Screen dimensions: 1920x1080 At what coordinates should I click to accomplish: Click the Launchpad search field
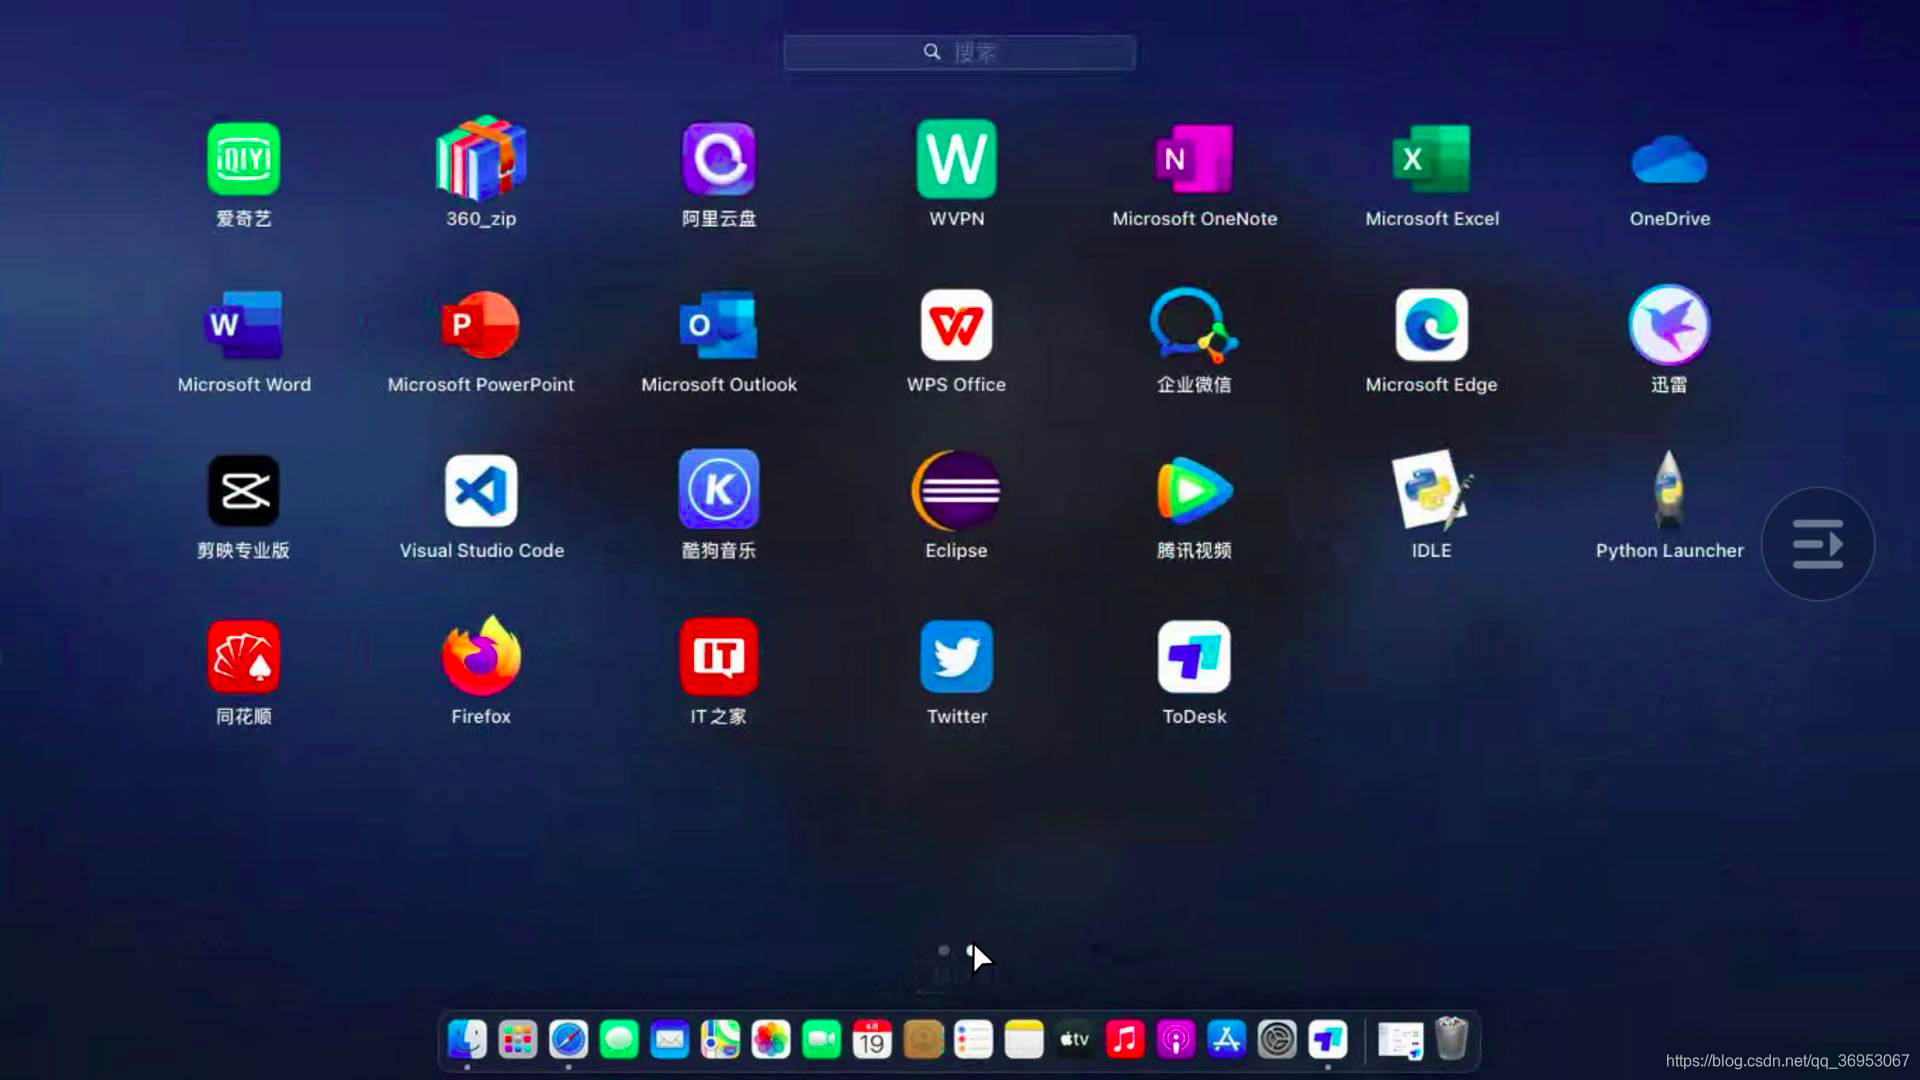pyautogui.click(x=960, y=52)
